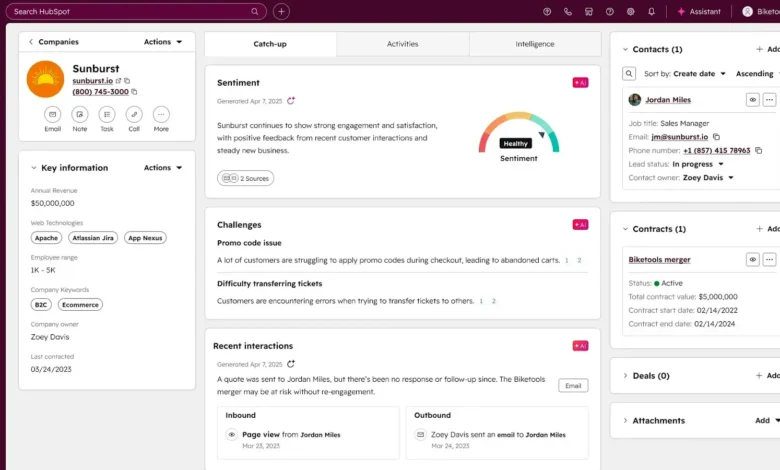Toggle preview eye for Jordan Miles
Screen dimensions: 780x470
[752, 100]
